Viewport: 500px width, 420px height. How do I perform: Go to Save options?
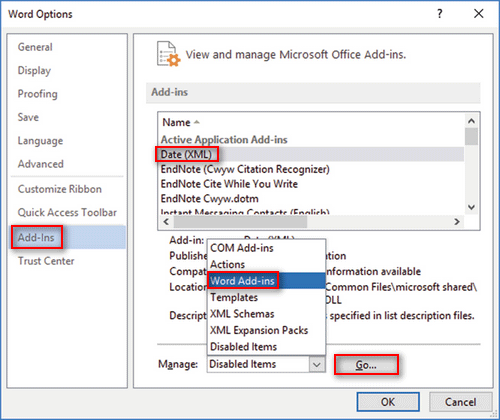click(x=28, y=117)
